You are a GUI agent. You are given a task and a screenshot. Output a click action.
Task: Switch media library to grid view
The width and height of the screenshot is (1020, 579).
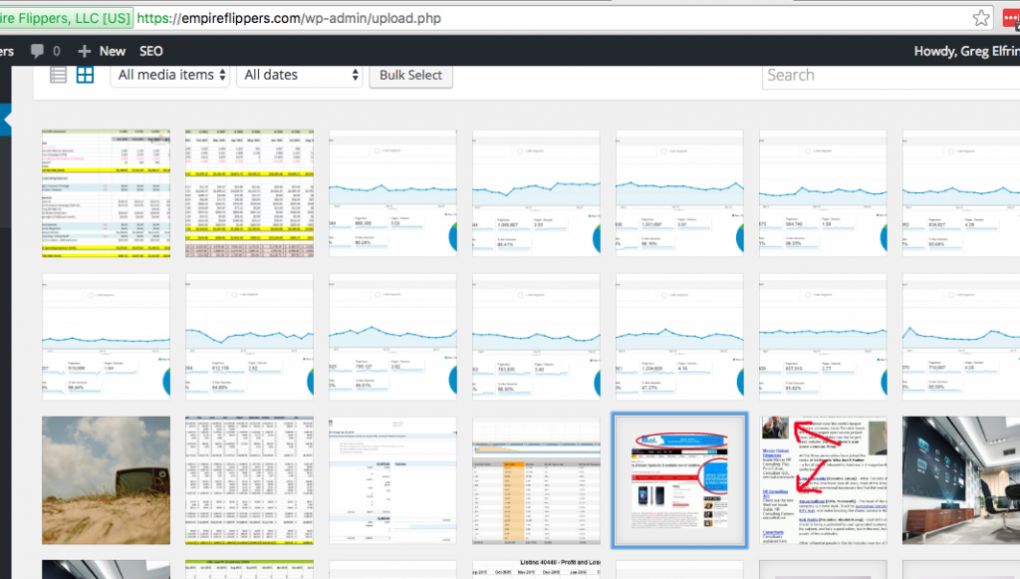click(x=85, y=73)
